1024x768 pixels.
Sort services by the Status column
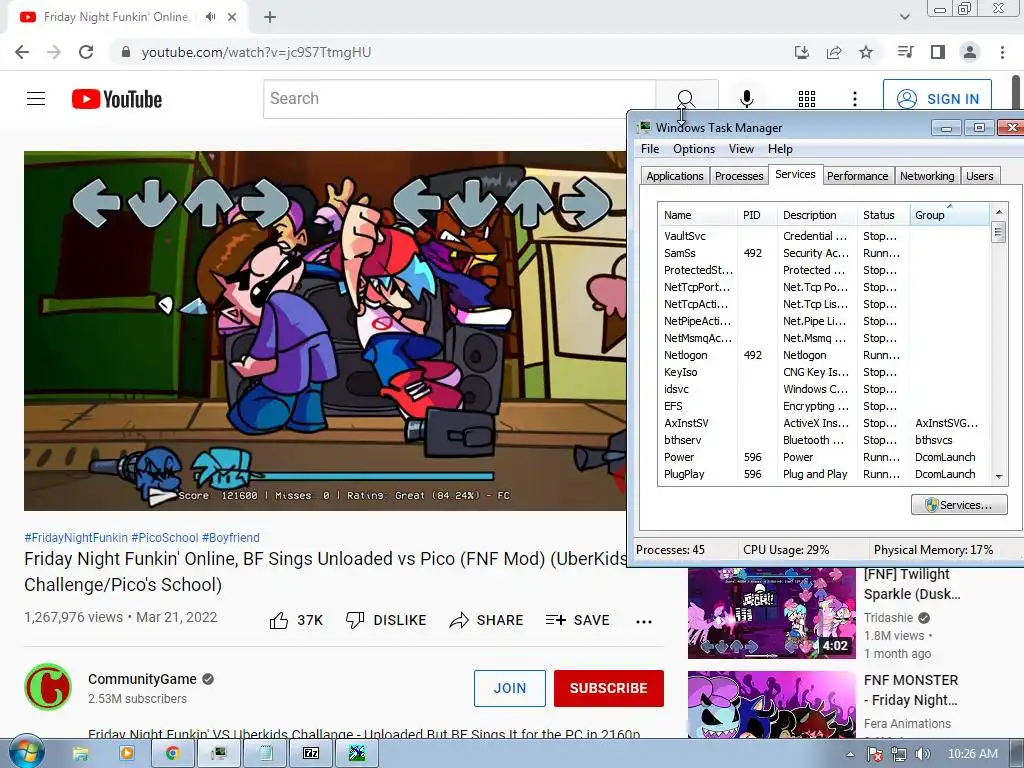pyautogui.click(x=882, y=215)
